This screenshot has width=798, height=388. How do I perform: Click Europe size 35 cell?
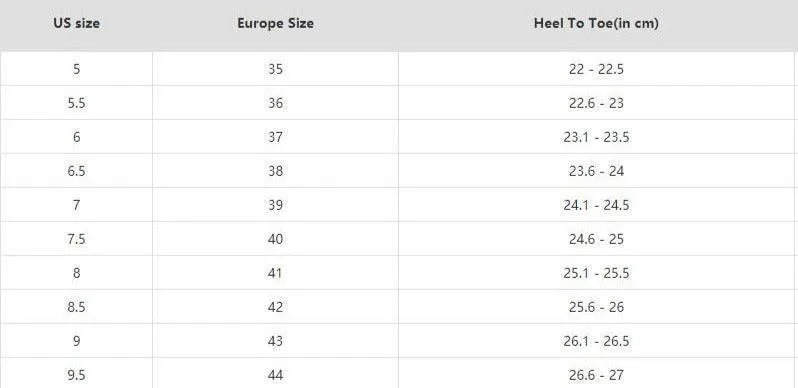(275, 69)
